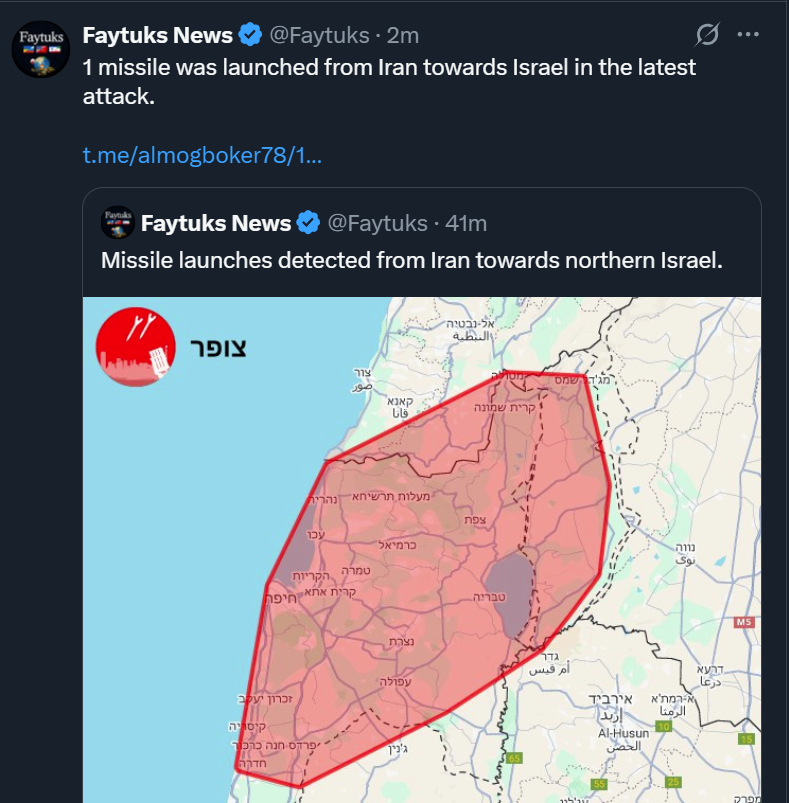Open the red alert zone map image
The height and width of the screenshot is (803, 789).
pos(422,550)
